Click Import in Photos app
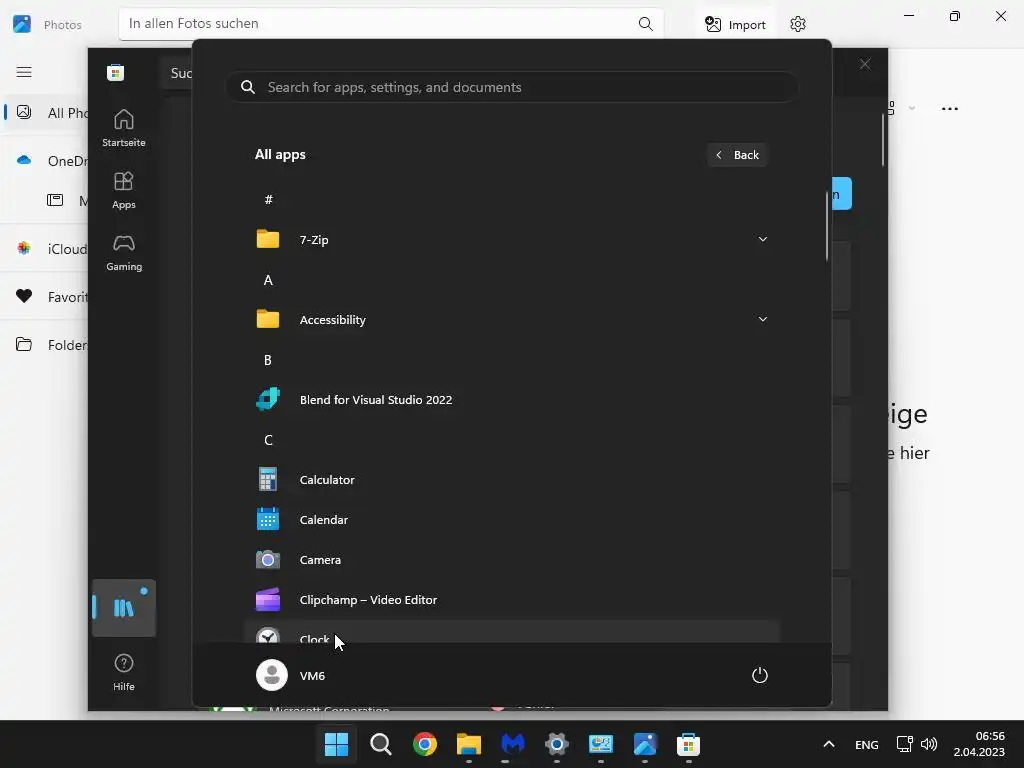 click(735, 24)
